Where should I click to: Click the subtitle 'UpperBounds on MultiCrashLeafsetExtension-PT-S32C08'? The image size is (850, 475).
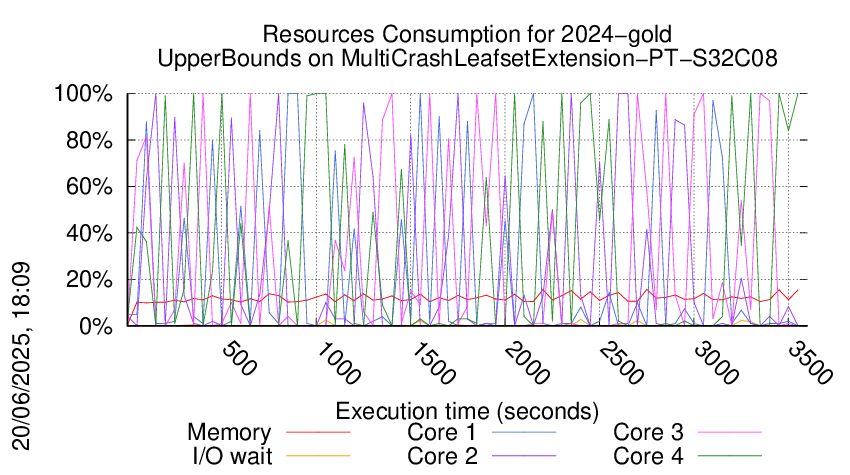point(467,58)
